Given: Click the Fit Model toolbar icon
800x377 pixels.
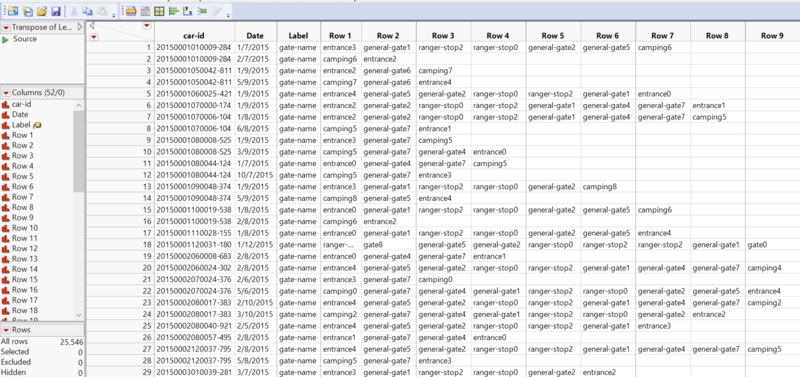Looking at the screenshot, I should point(202,11).
